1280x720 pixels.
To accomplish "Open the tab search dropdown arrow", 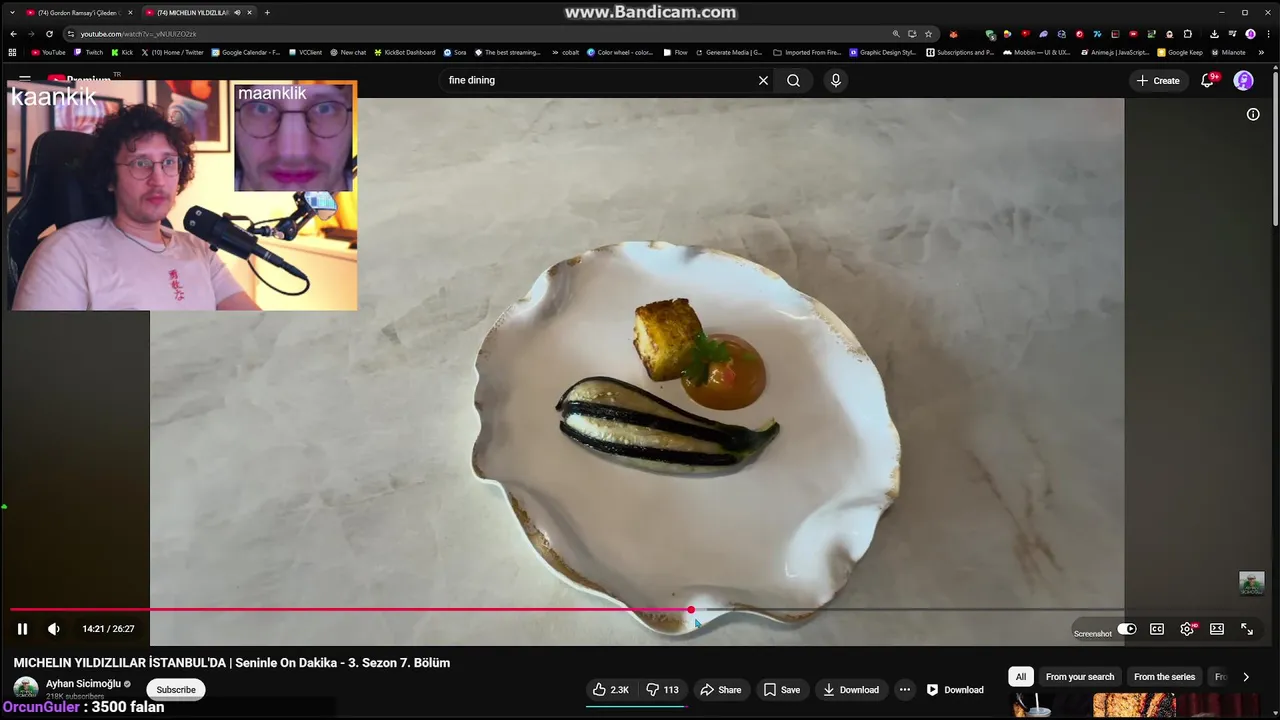I will coord(10,12).
